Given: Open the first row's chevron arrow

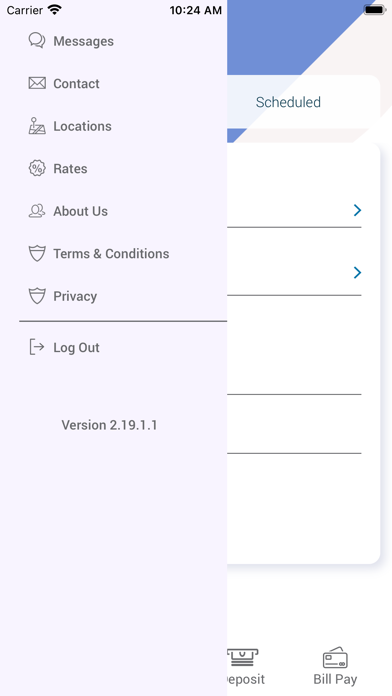Looking at the screenshot, I should click(x=357, y=210).
